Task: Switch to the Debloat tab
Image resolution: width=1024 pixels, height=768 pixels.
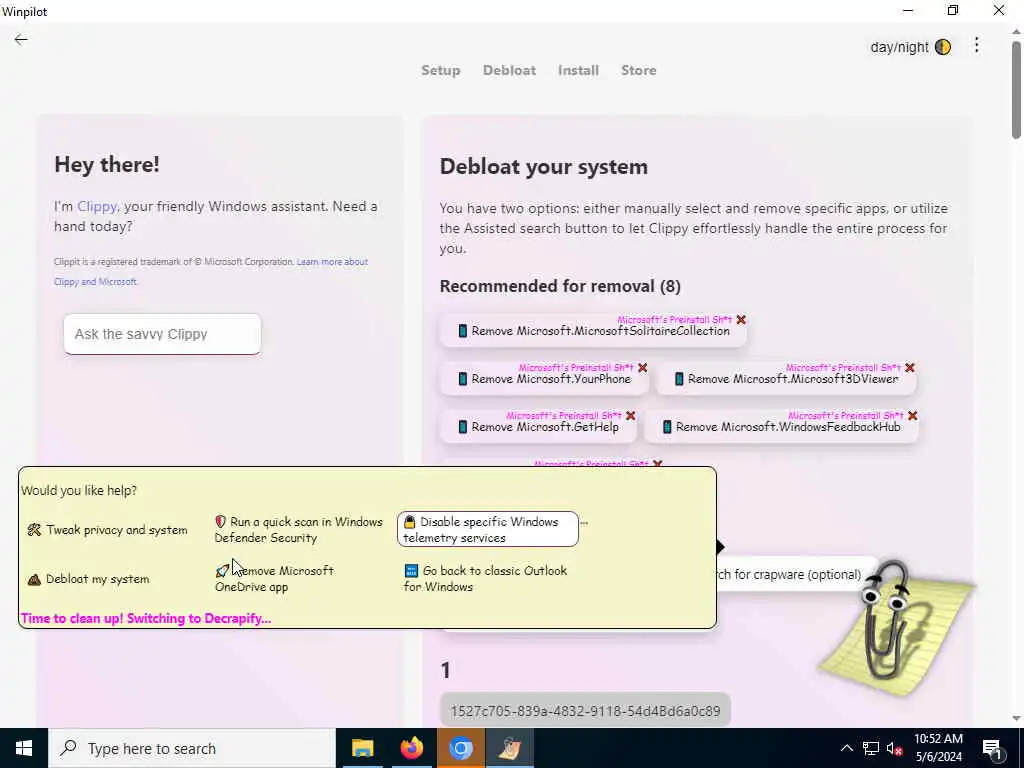Action: coord(509,70)
